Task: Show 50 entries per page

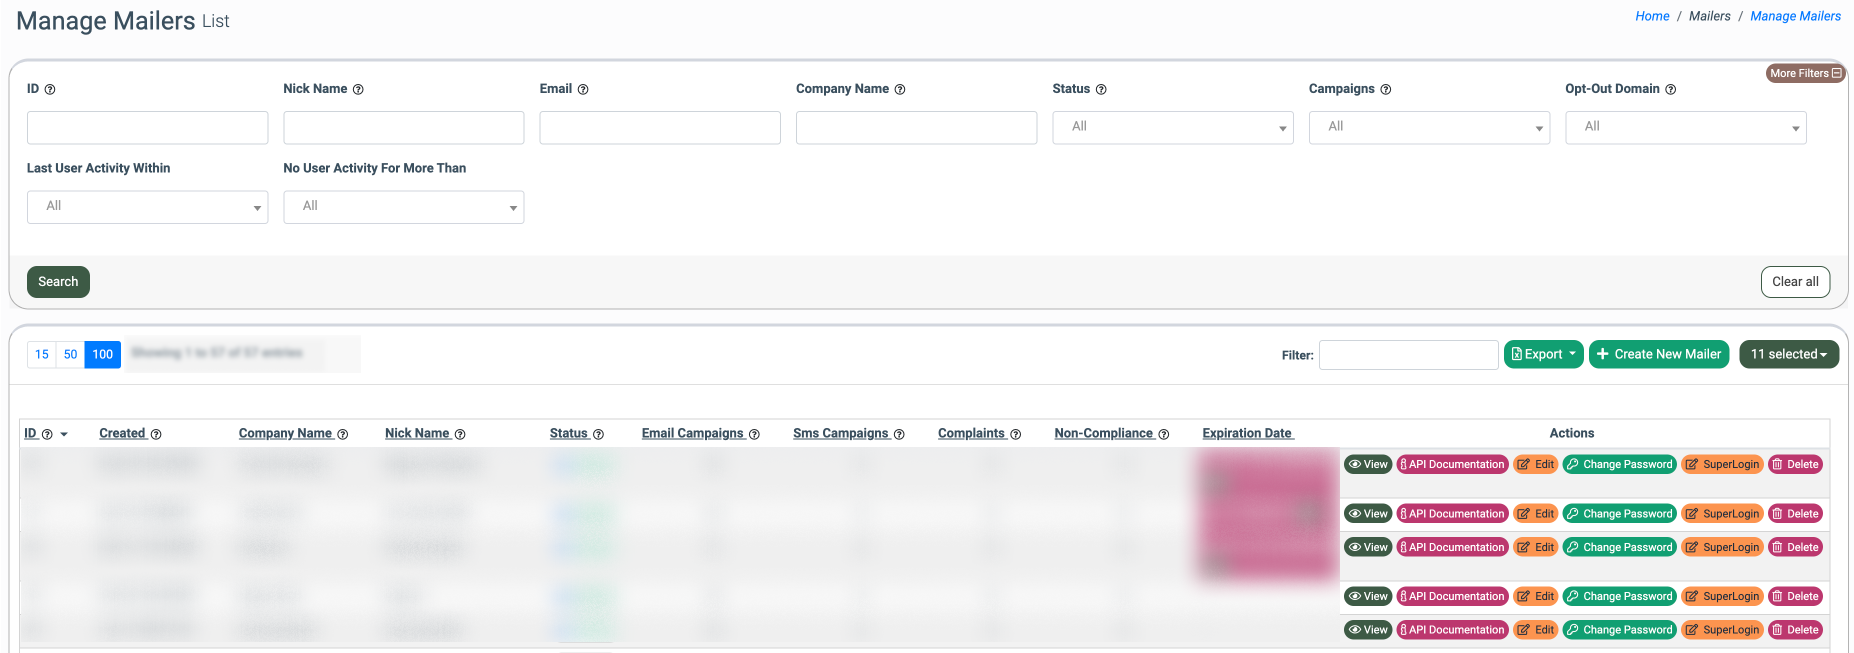Action: tap(70, 355)
